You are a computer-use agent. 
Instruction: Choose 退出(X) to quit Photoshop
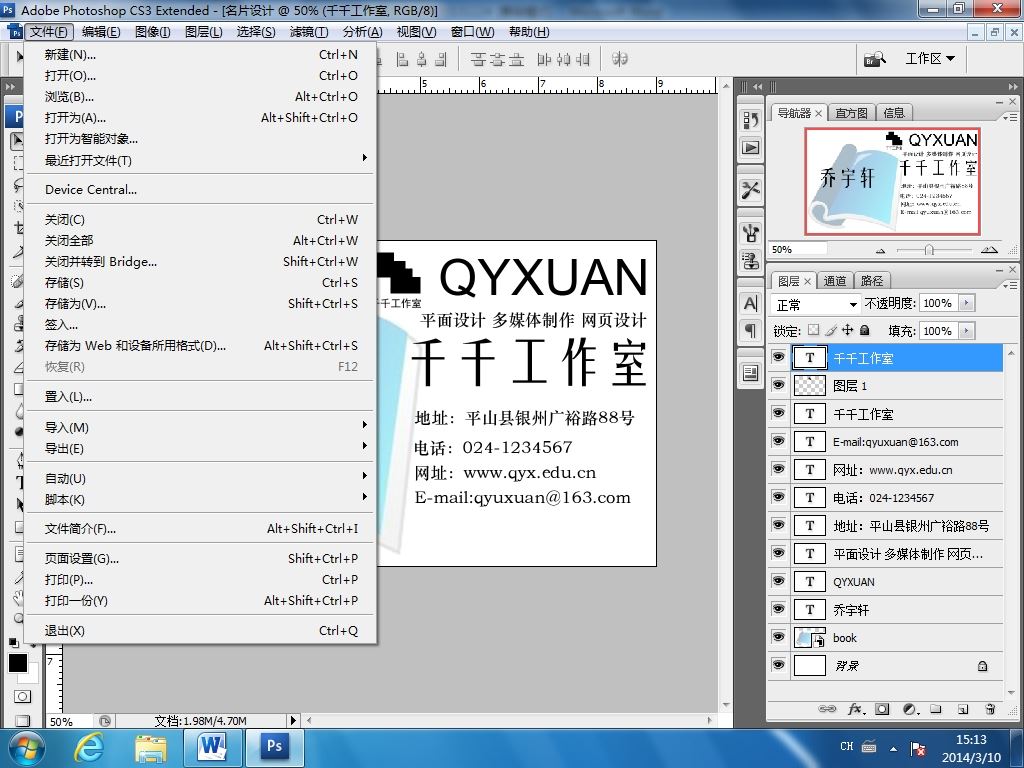pyautogui.click(x=200, y=631)
